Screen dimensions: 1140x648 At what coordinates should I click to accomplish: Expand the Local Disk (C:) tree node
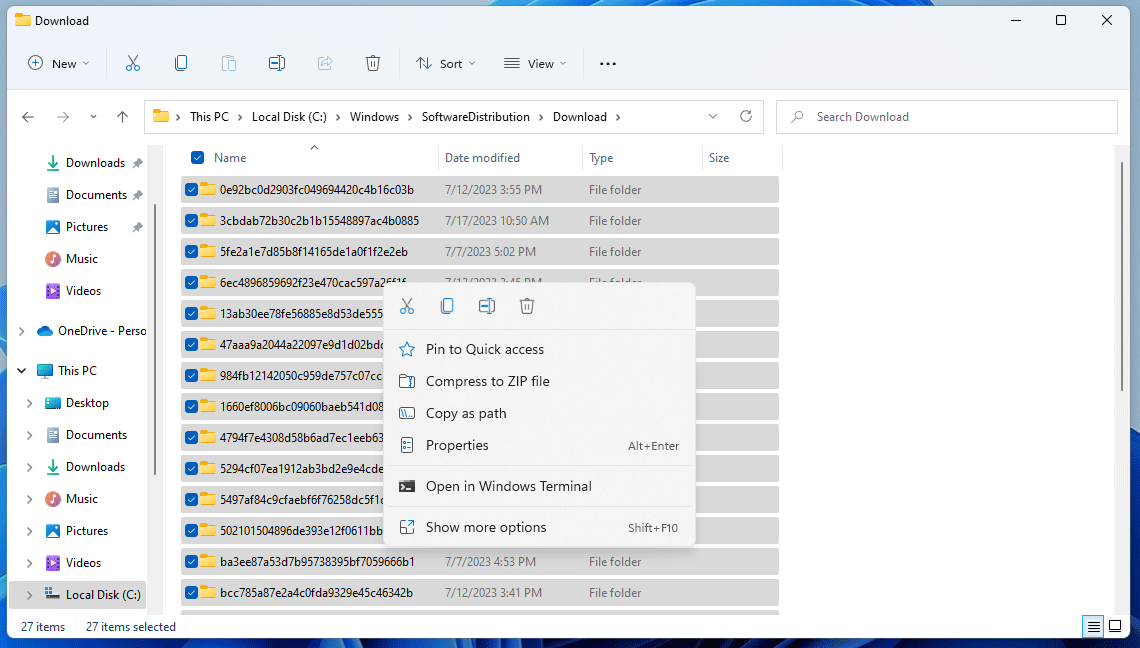[x=30, y=595]
